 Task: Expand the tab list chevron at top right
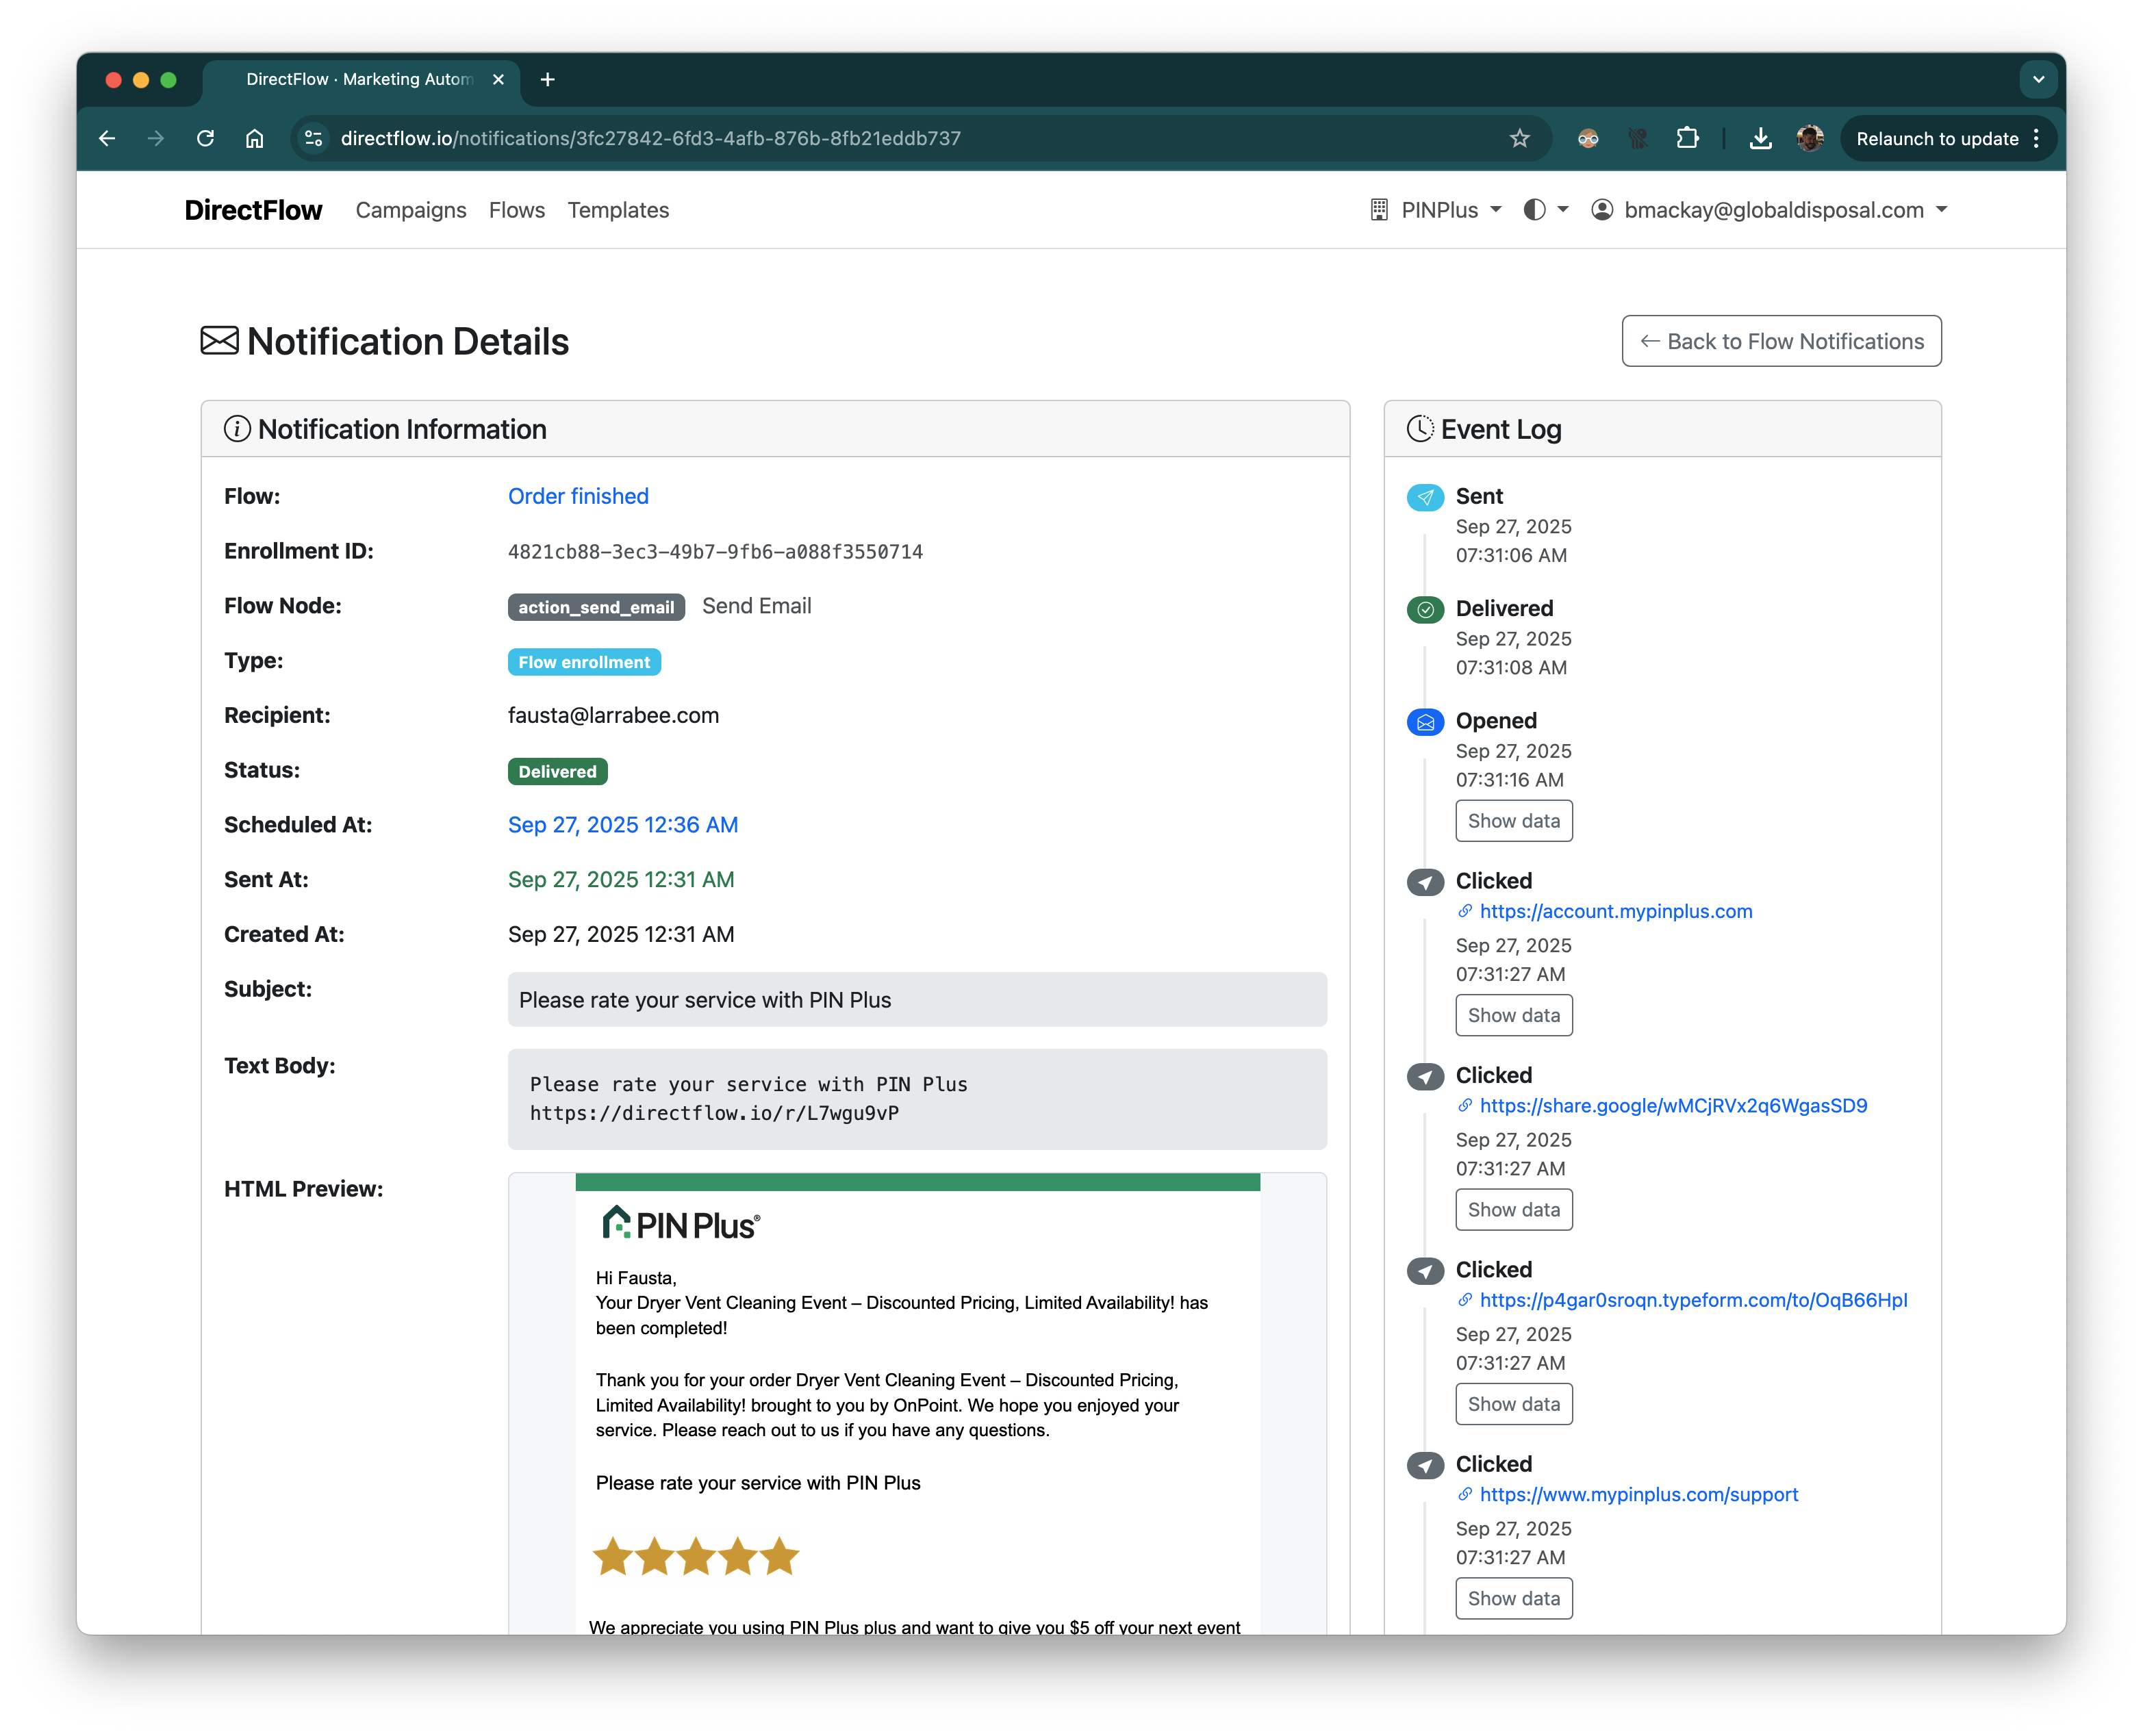click(x=2038, y=80)
